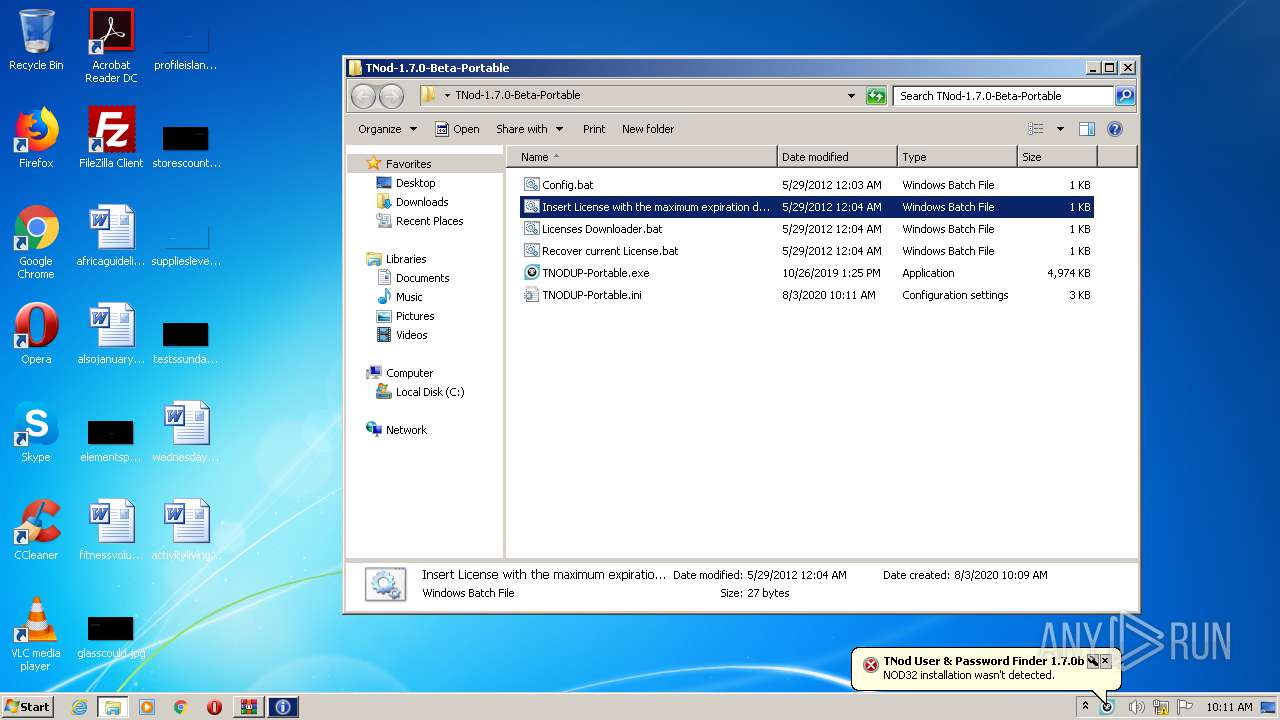Click the New folder toolbar command
1280x720 pixels.
point(648,129)
